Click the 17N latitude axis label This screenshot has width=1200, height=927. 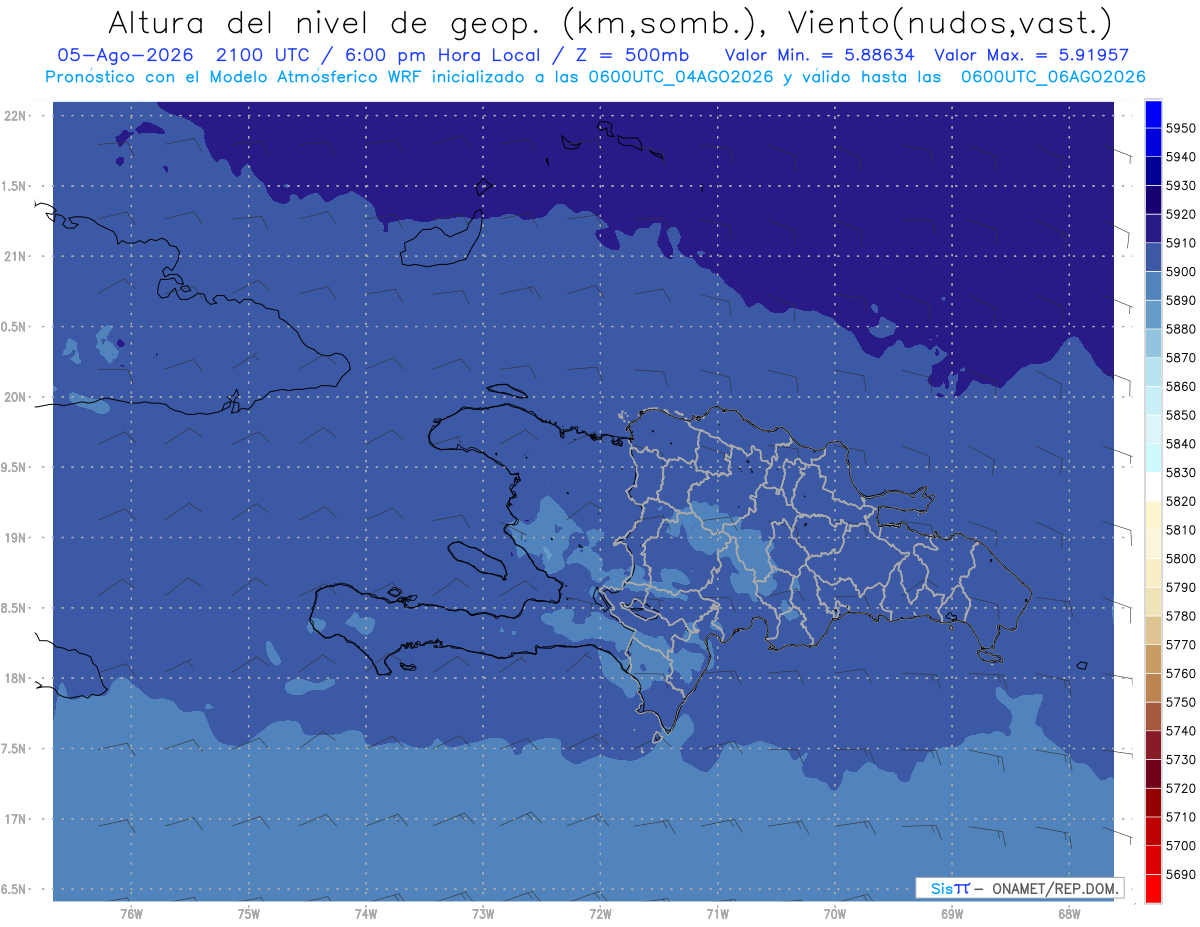pyautogui.click(x=17, y=819)
